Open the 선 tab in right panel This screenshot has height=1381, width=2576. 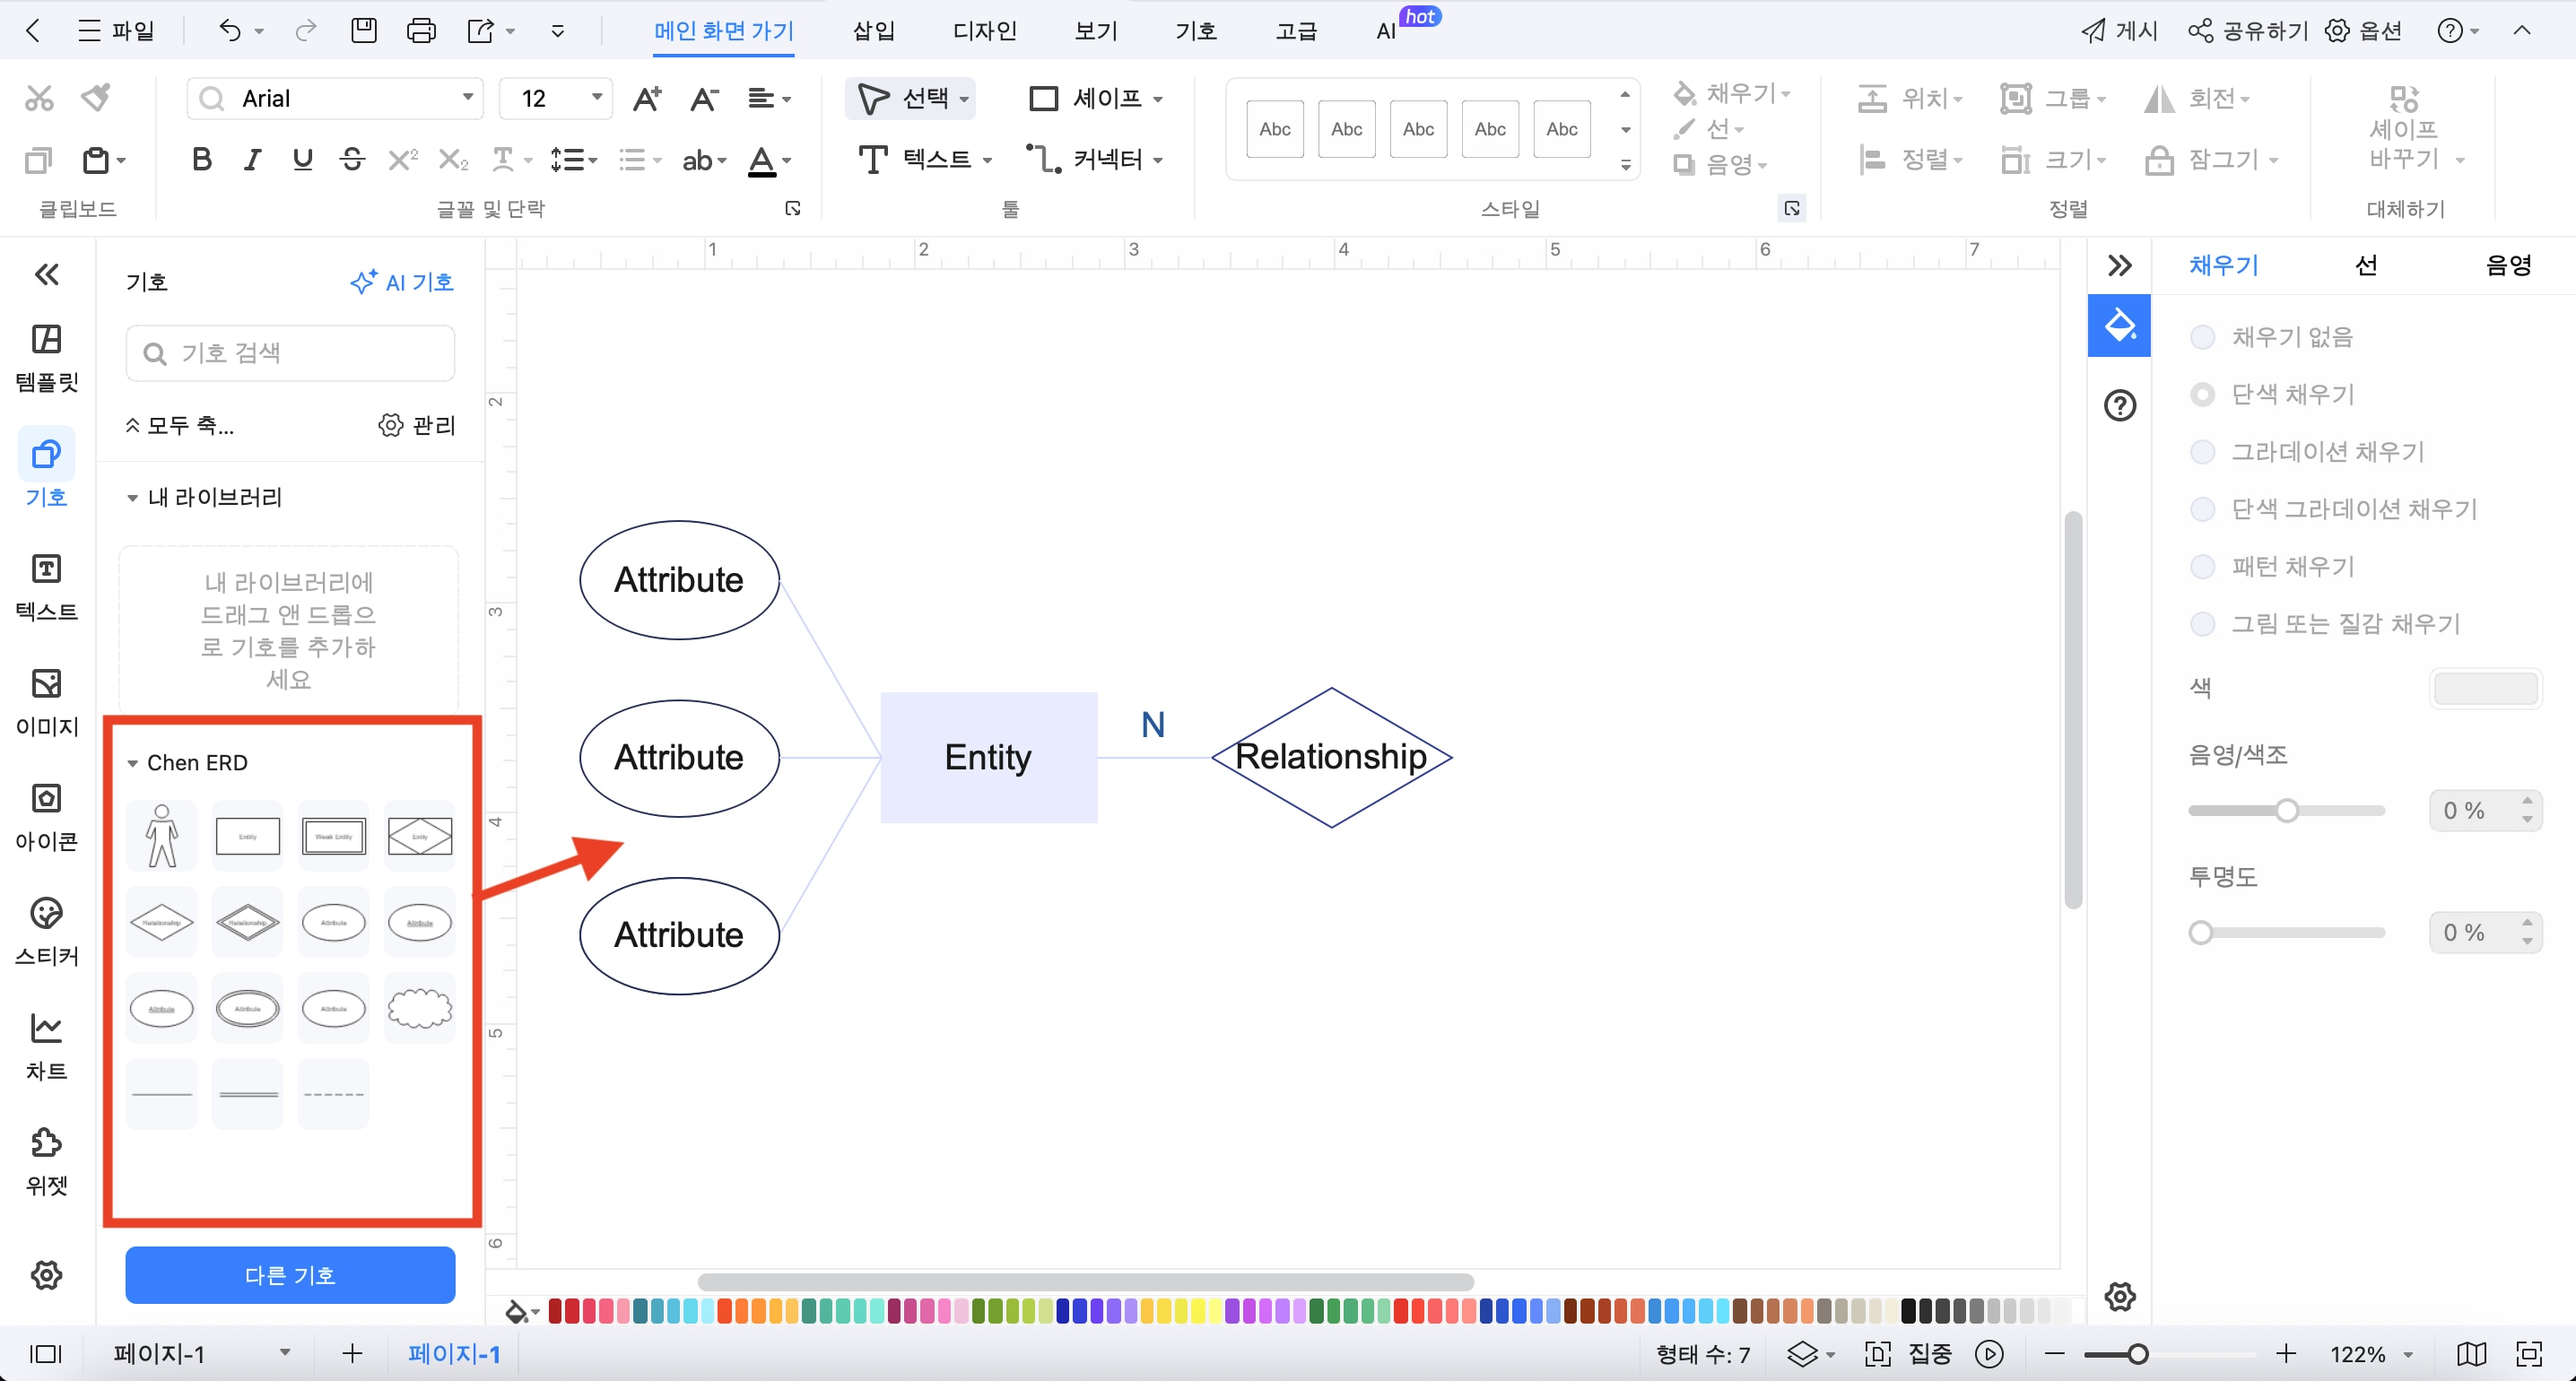(x=2365, y=265)
